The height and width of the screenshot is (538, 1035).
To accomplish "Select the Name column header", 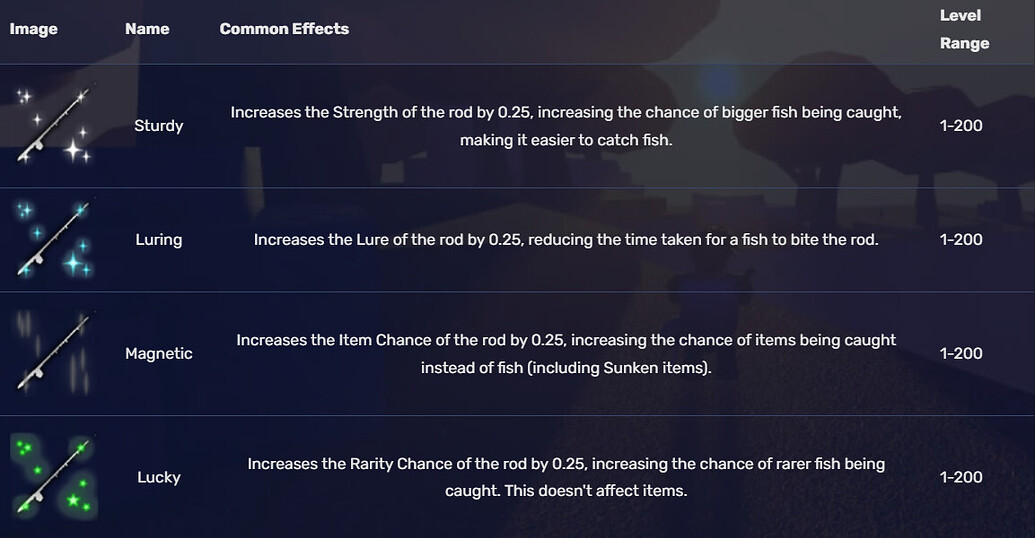I will pos(147,29).
